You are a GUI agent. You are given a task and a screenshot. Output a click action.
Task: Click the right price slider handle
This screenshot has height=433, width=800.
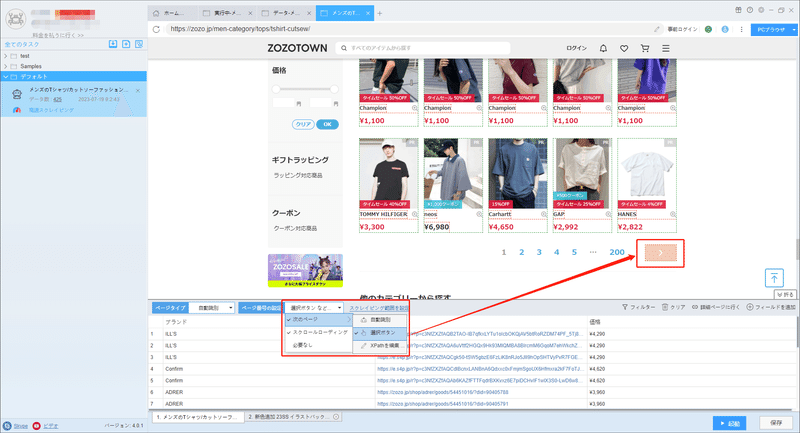334,89
